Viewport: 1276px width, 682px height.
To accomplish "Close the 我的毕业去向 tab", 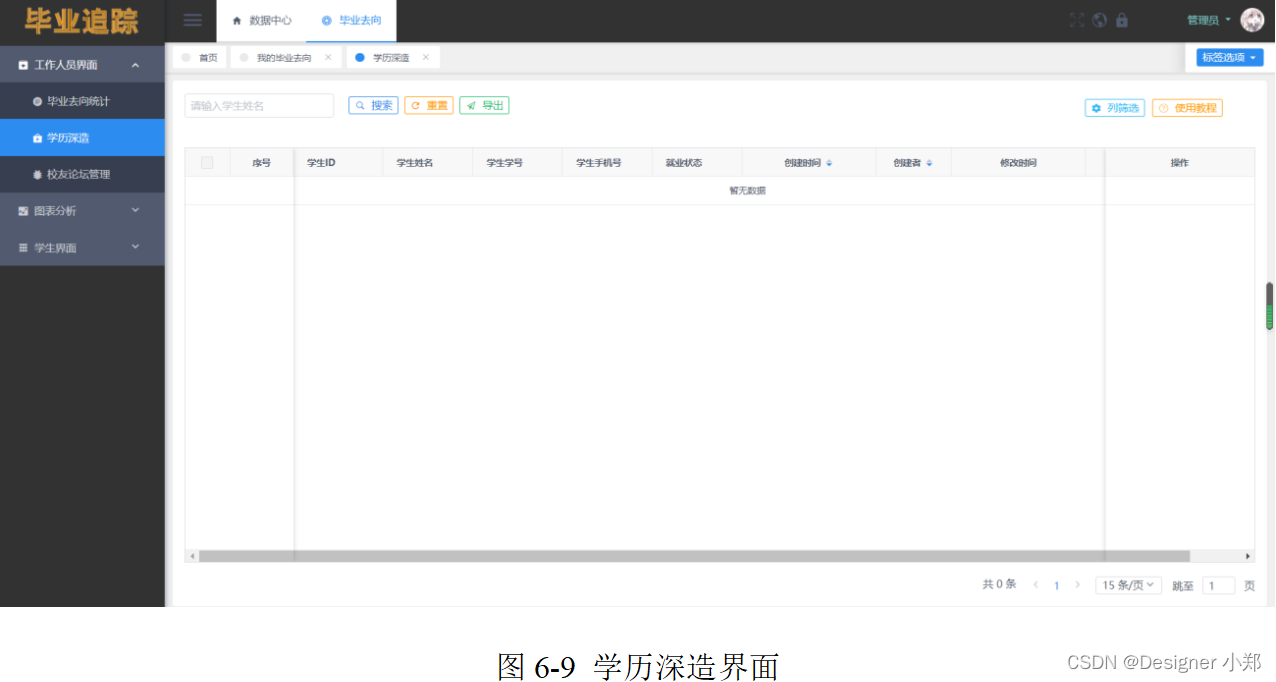I will tap(328, 58).
